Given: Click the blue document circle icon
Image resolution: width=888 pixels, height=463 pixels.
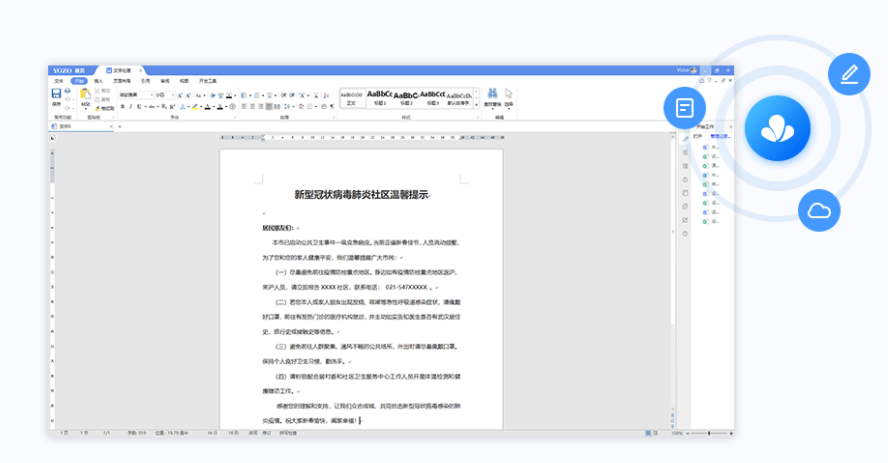Looking at the screenshot, I should click(x=684, y=107).
